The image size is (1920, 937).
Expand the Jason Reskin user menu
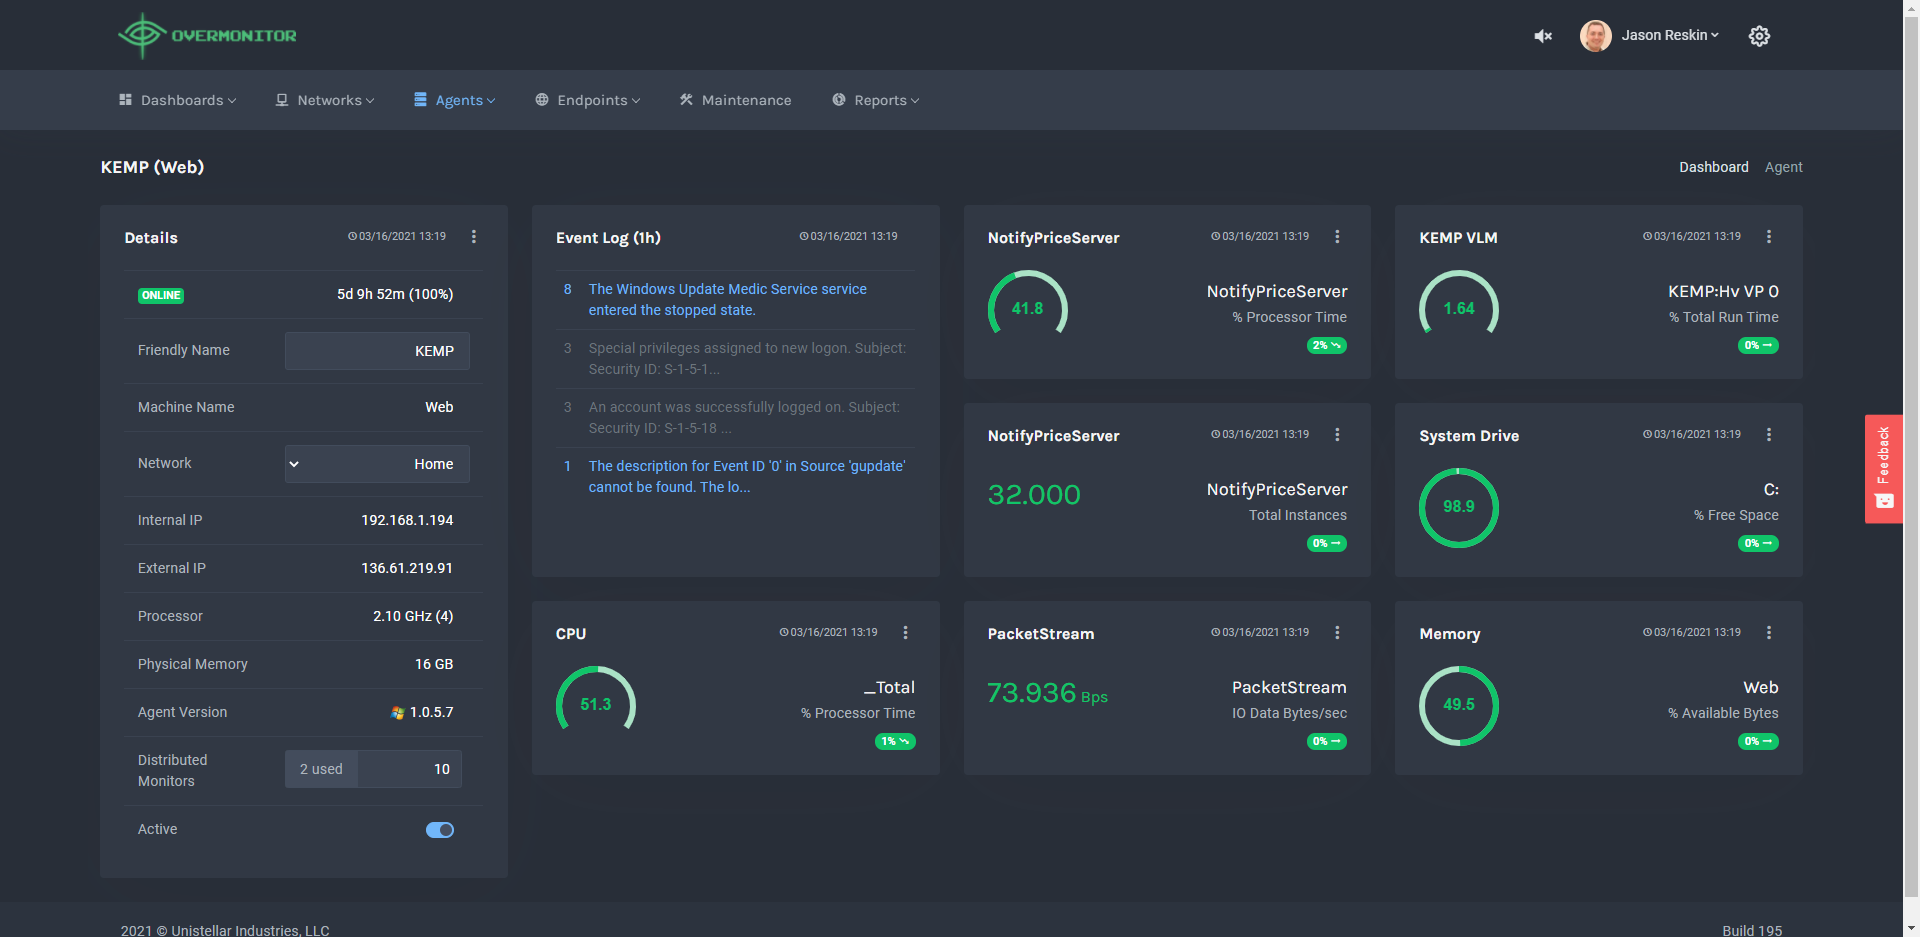1665,35
